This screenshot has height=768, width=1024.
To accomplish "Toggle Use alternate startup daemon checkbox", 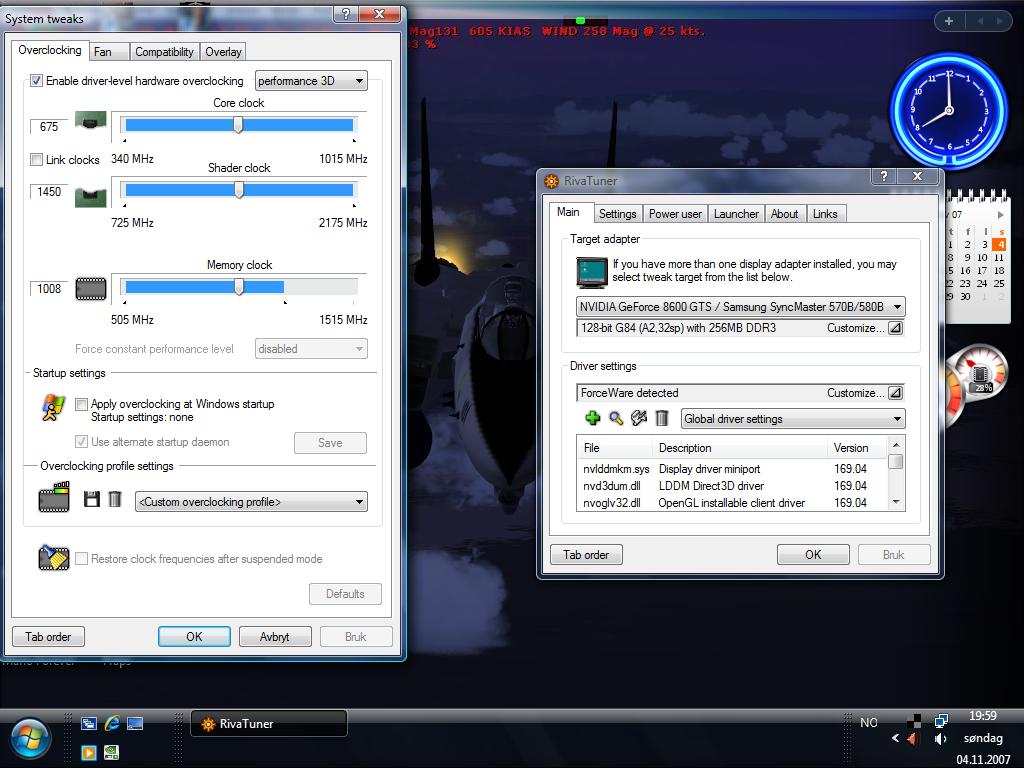I will point(82,441).
